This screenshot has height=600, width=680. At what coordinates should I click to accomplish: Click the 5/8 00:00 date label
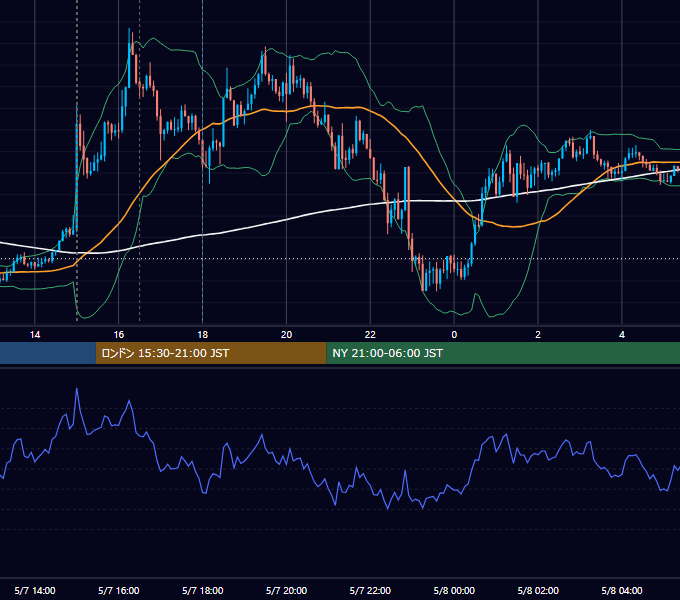454,590
